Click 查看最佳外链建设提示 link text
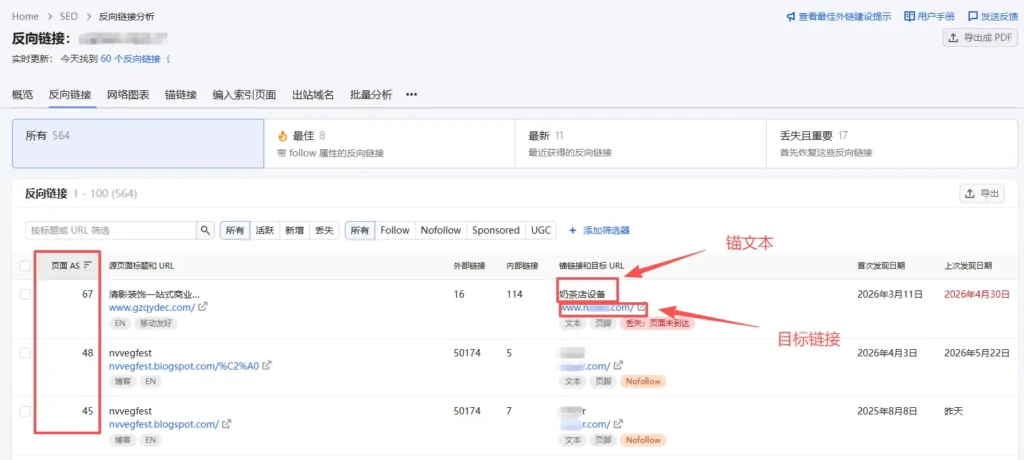This screenshot has width=1024, height=460. coord(845,16)
